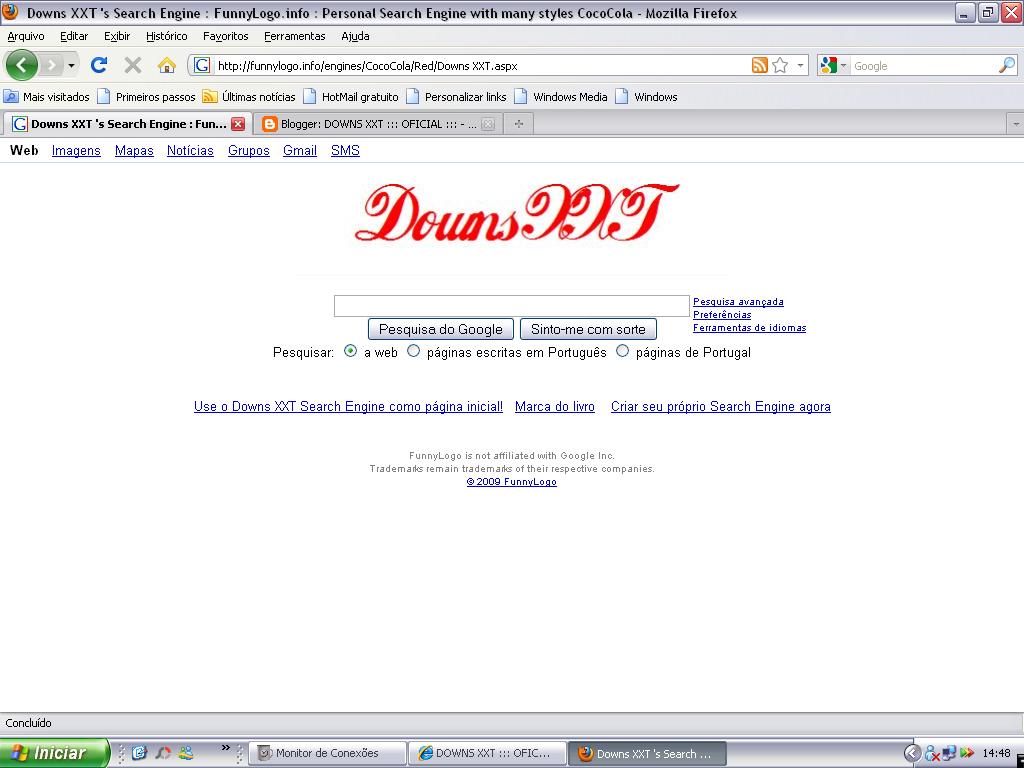The height and width of the screenshot is (768, 1024).
Task: Show hidden system tray icons arrow
Action: 912,754
